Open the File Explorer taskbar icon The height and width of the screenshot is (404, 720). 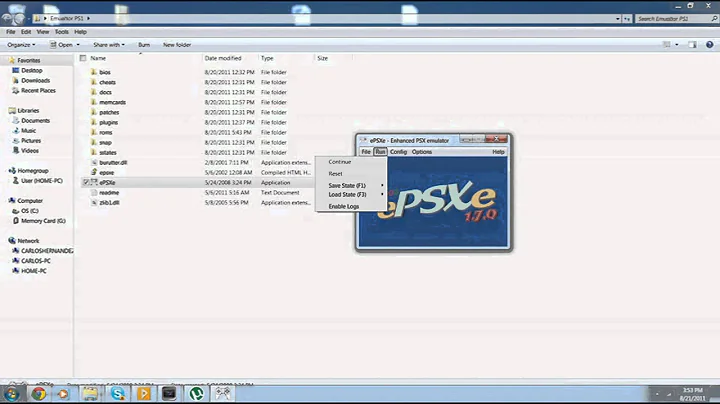tap(90, 393)
